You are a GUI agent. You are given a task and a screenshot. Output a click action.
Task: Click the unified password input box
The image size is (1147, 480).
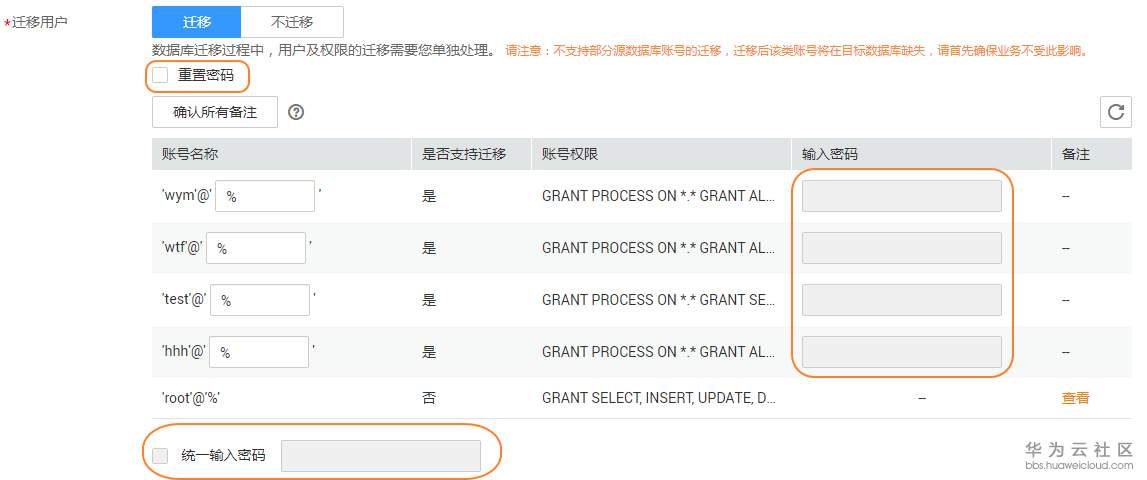tap(381, 456)
